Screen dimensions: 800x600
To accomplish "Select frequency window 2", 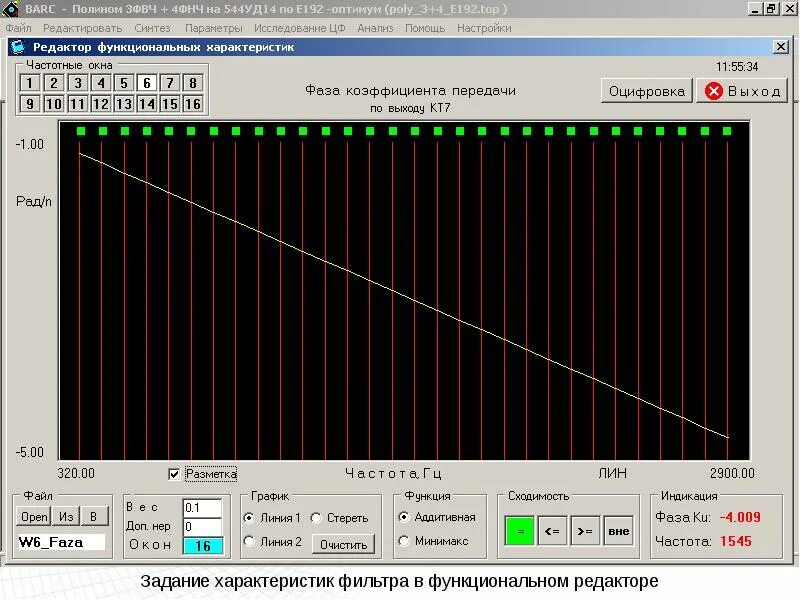I will (54, 83).
